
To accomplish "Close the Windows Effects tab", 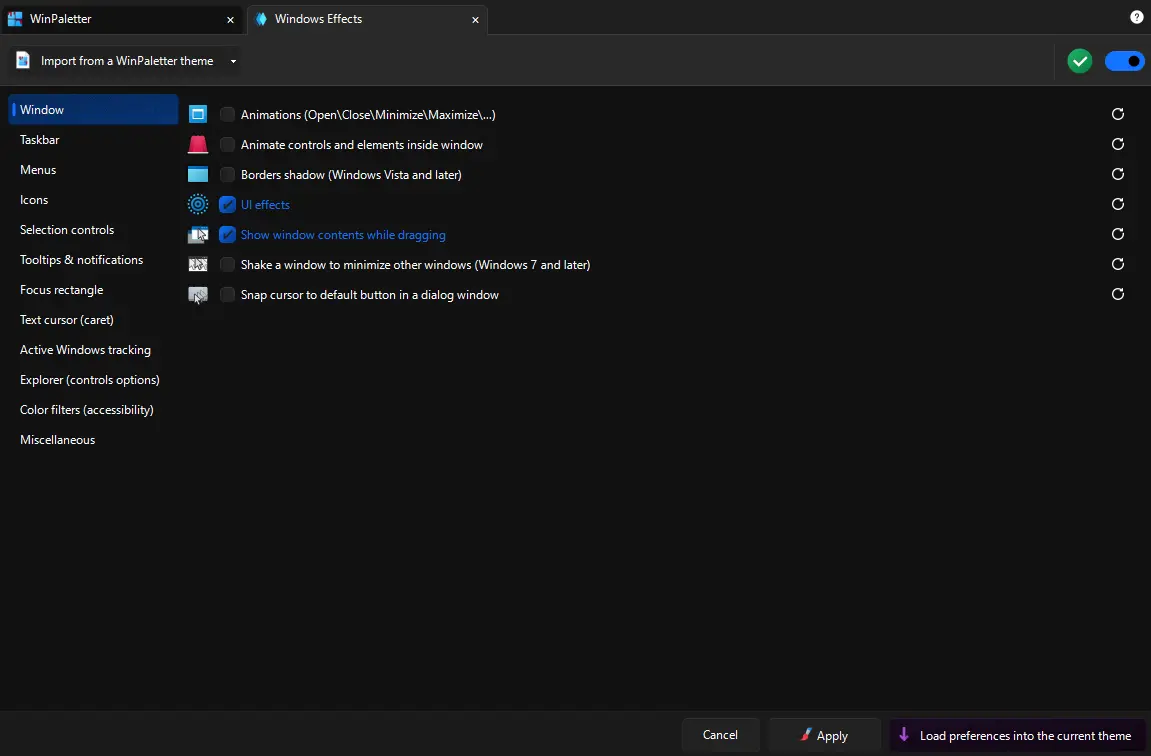I will [x=475, y=20].
